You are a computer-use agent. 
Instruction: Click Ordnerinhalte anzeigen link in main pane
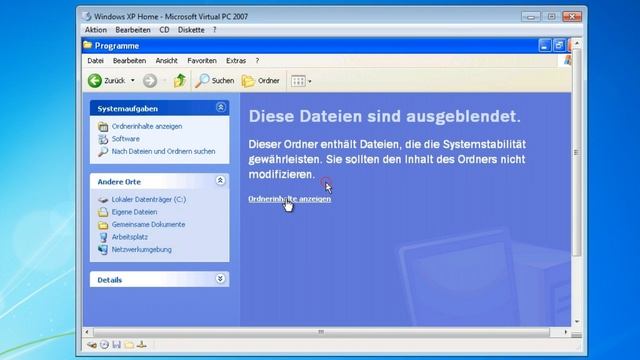click(289, 199)
